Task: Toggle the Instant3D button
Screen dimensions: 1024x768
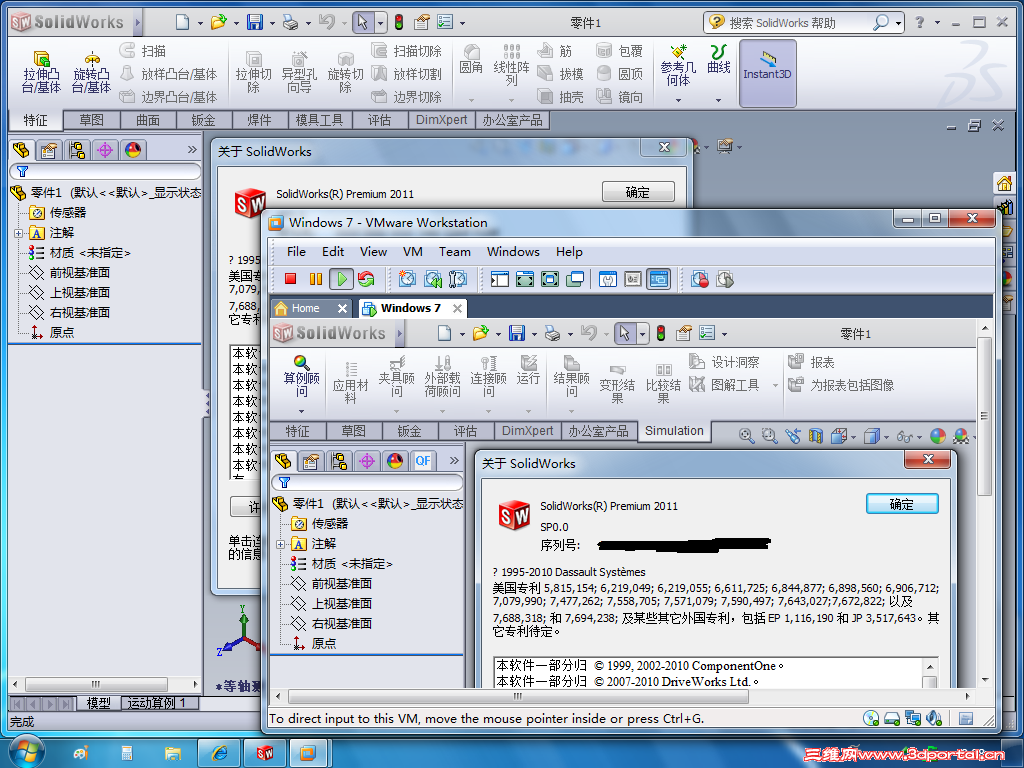Action: pyautogui.click(x=767, y=72)
